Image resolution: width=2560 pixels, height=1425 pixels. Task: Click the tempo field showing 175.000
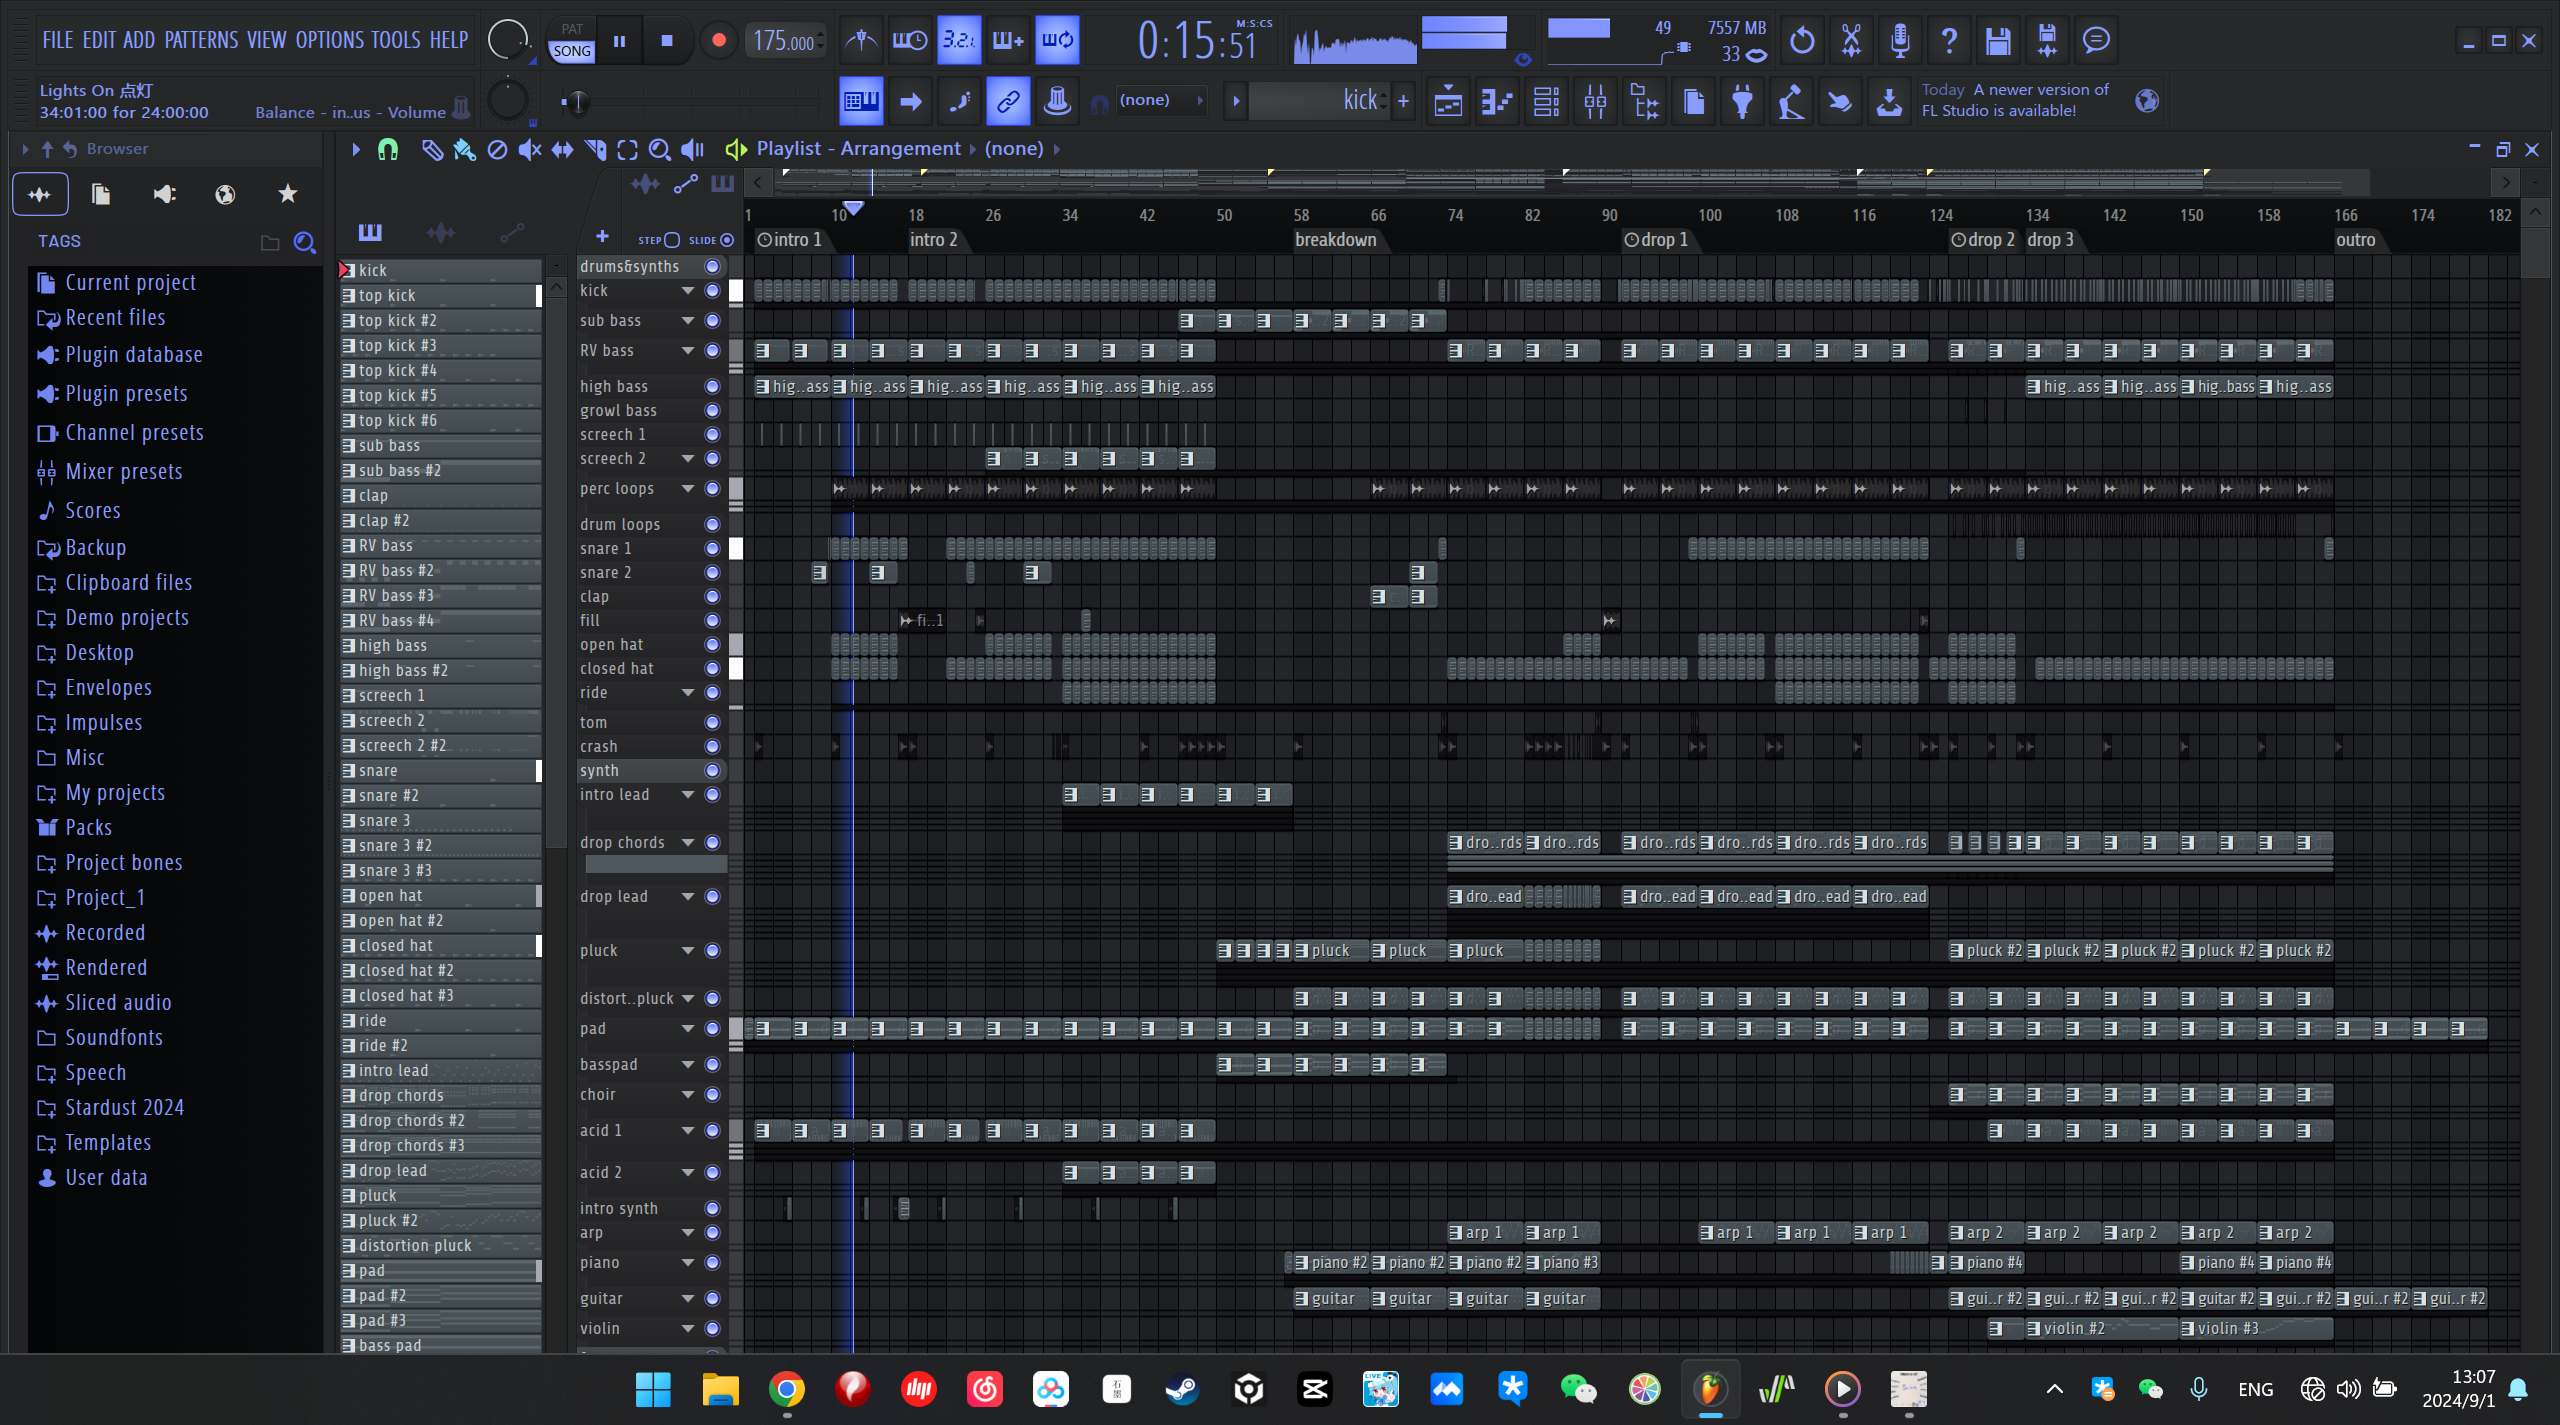pos(783,41)
